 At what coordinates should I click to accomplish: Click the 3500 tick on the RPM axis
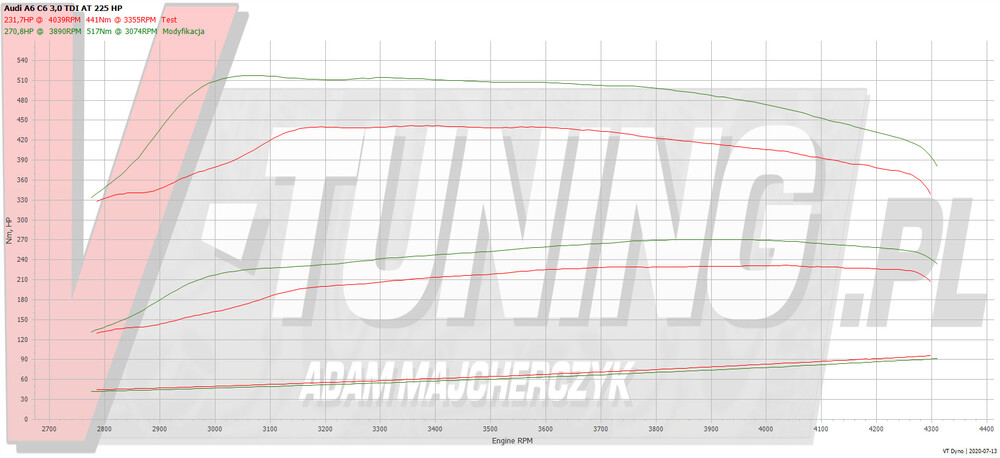489,429
